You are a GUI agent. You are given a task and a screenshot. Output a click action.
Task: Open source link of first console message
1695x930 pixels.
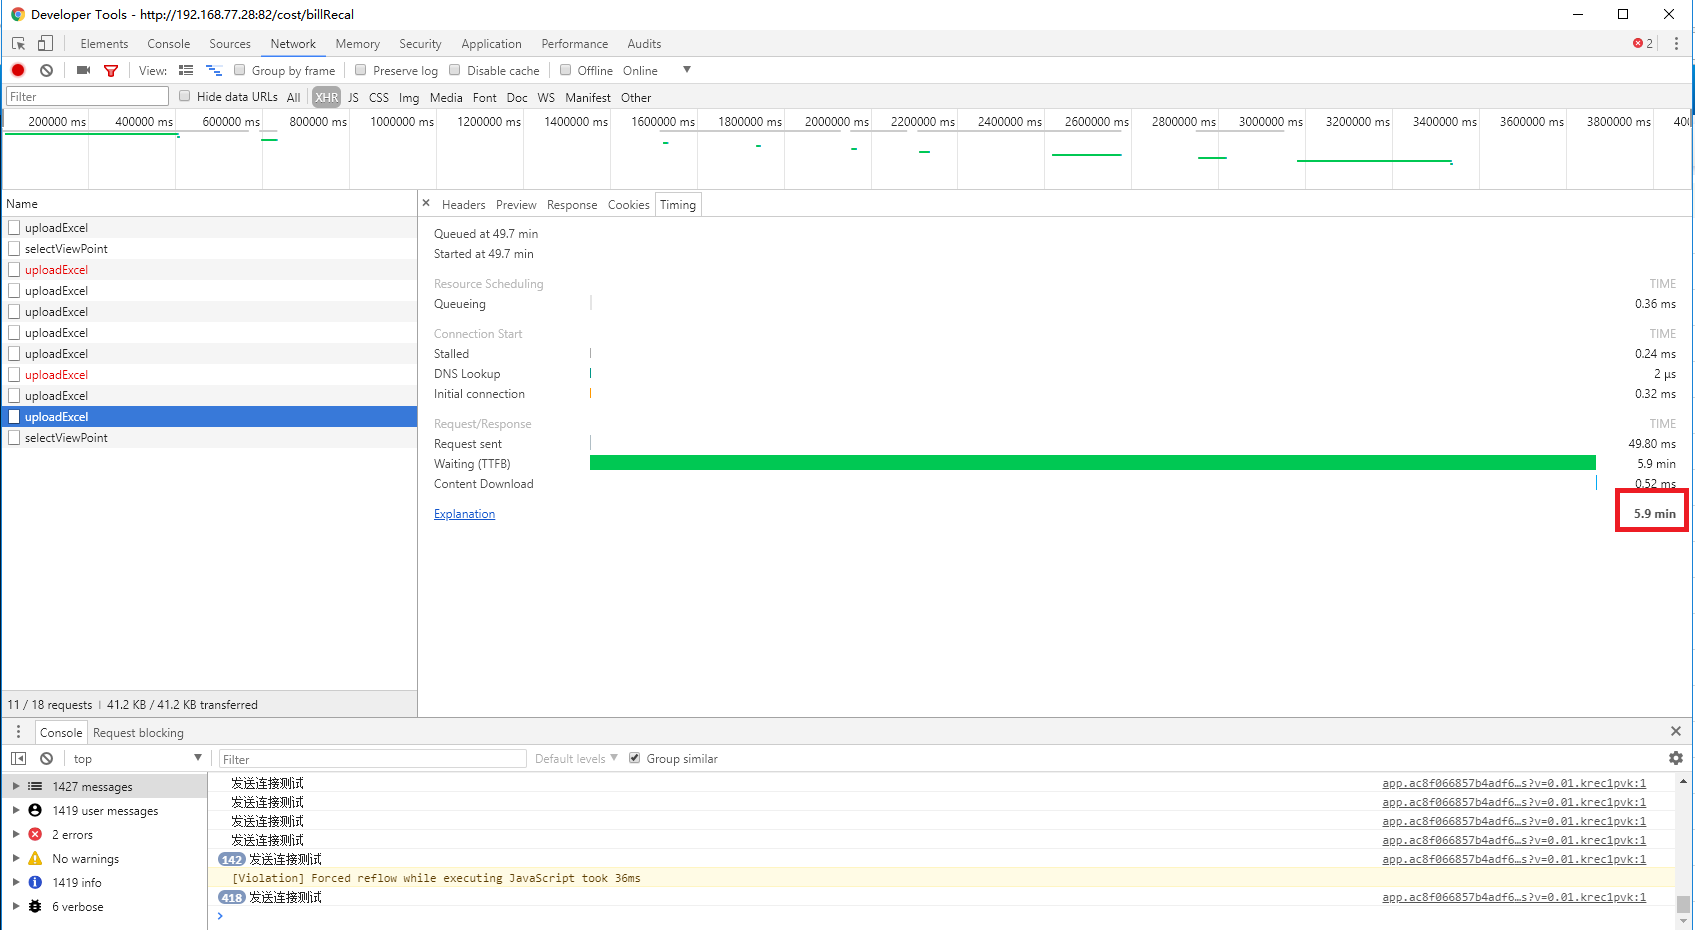[x=1514, y=783]
